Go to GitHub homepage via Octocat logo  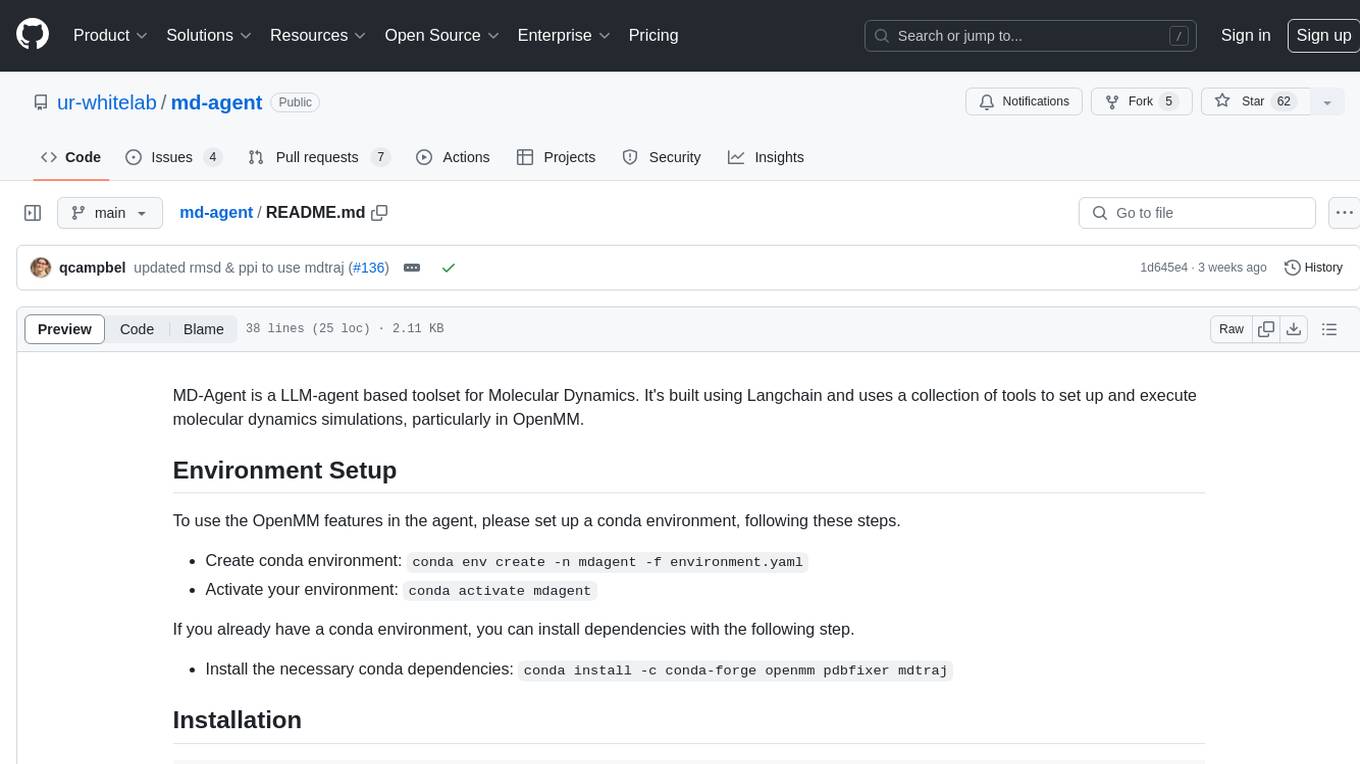(32, 35)
